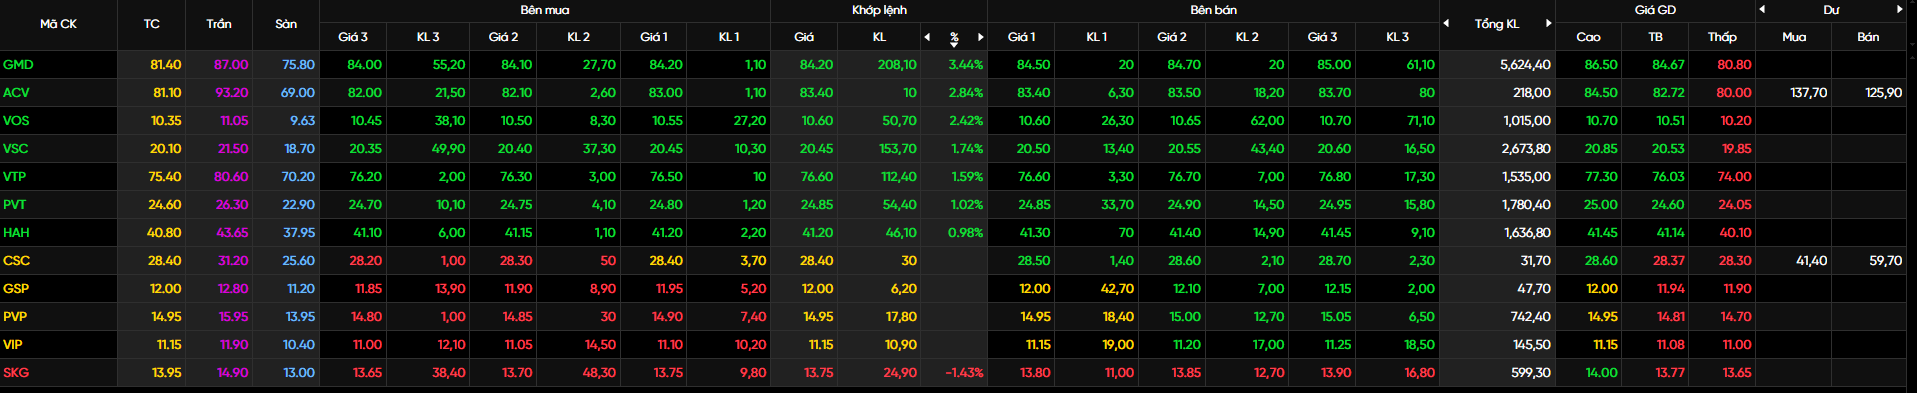Viewport: 1917px width, 393px height.
Task: Open the ACV stock ticker
Action: [x=16, y=93]
